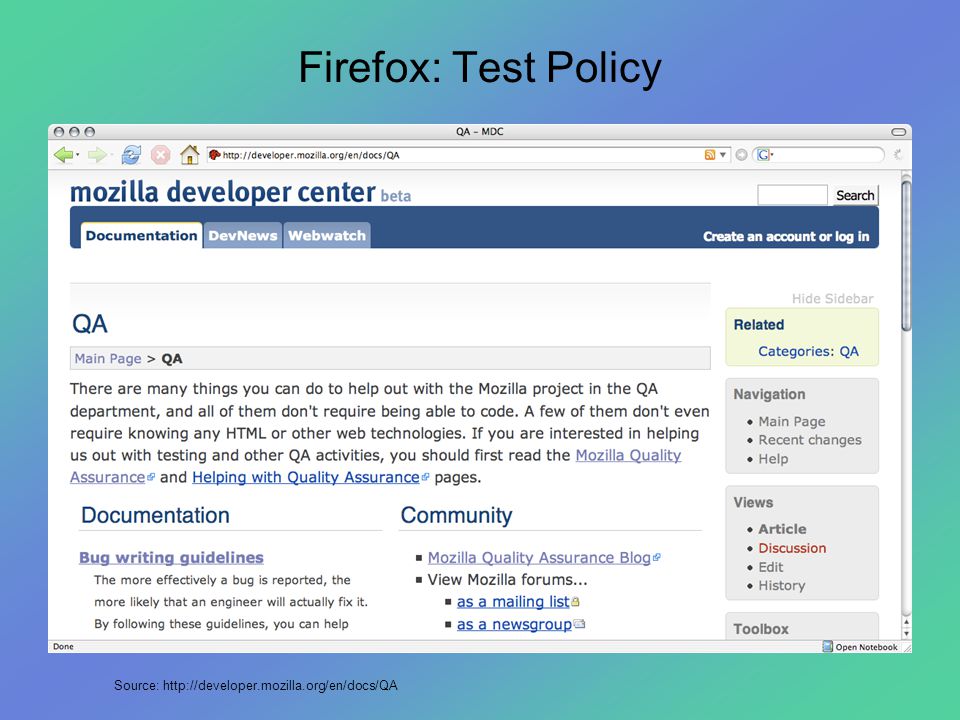Click Create an account or log in

[x=786, y=236]
